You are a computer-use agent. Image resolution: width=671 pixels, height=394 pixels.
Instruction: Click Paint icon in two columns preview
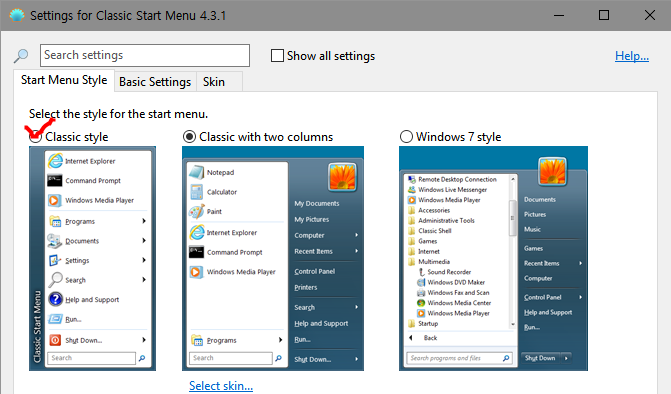(196, 211)
